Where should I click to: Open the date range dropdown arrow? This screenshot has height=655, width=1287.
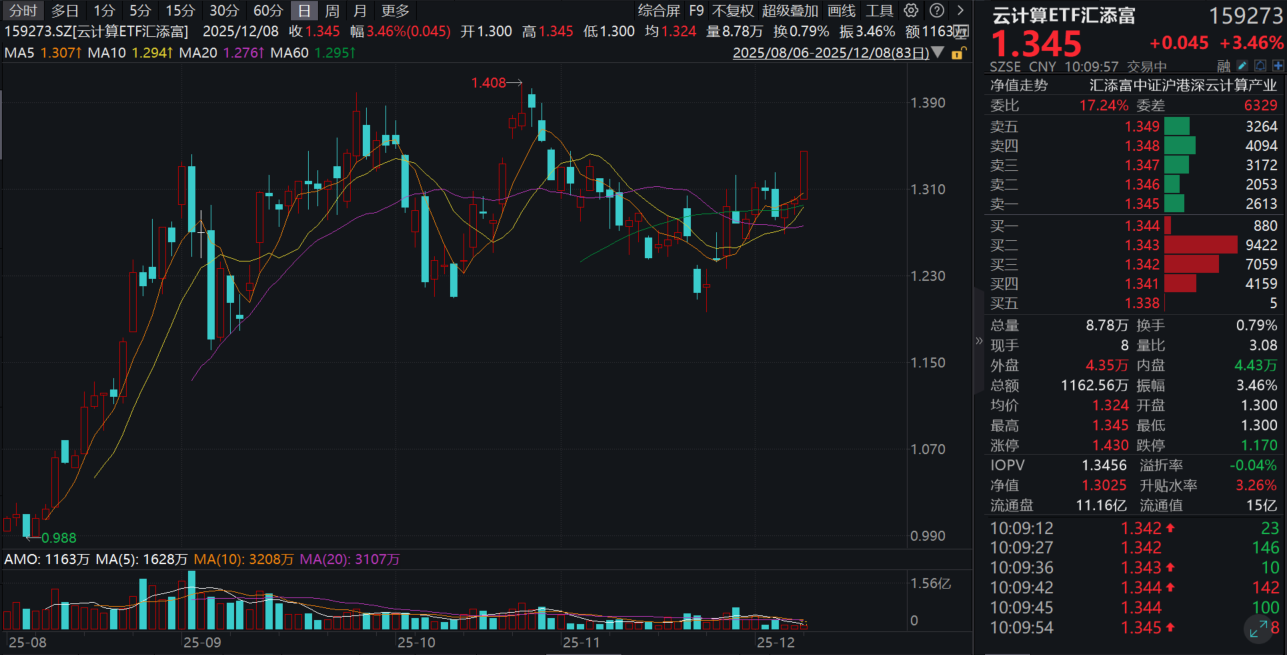click(938, 50)
